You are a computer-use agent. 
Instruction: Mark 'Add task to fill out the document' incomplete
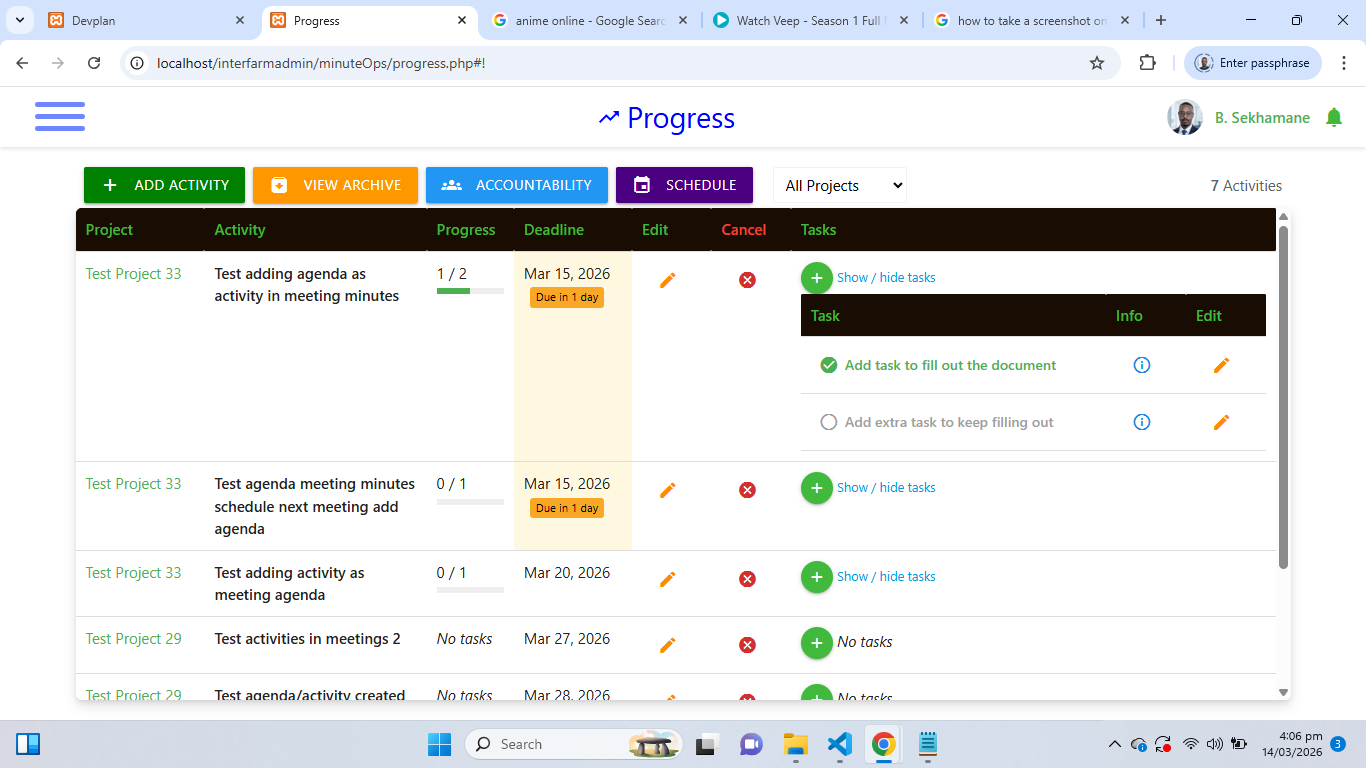pos(828,365)
